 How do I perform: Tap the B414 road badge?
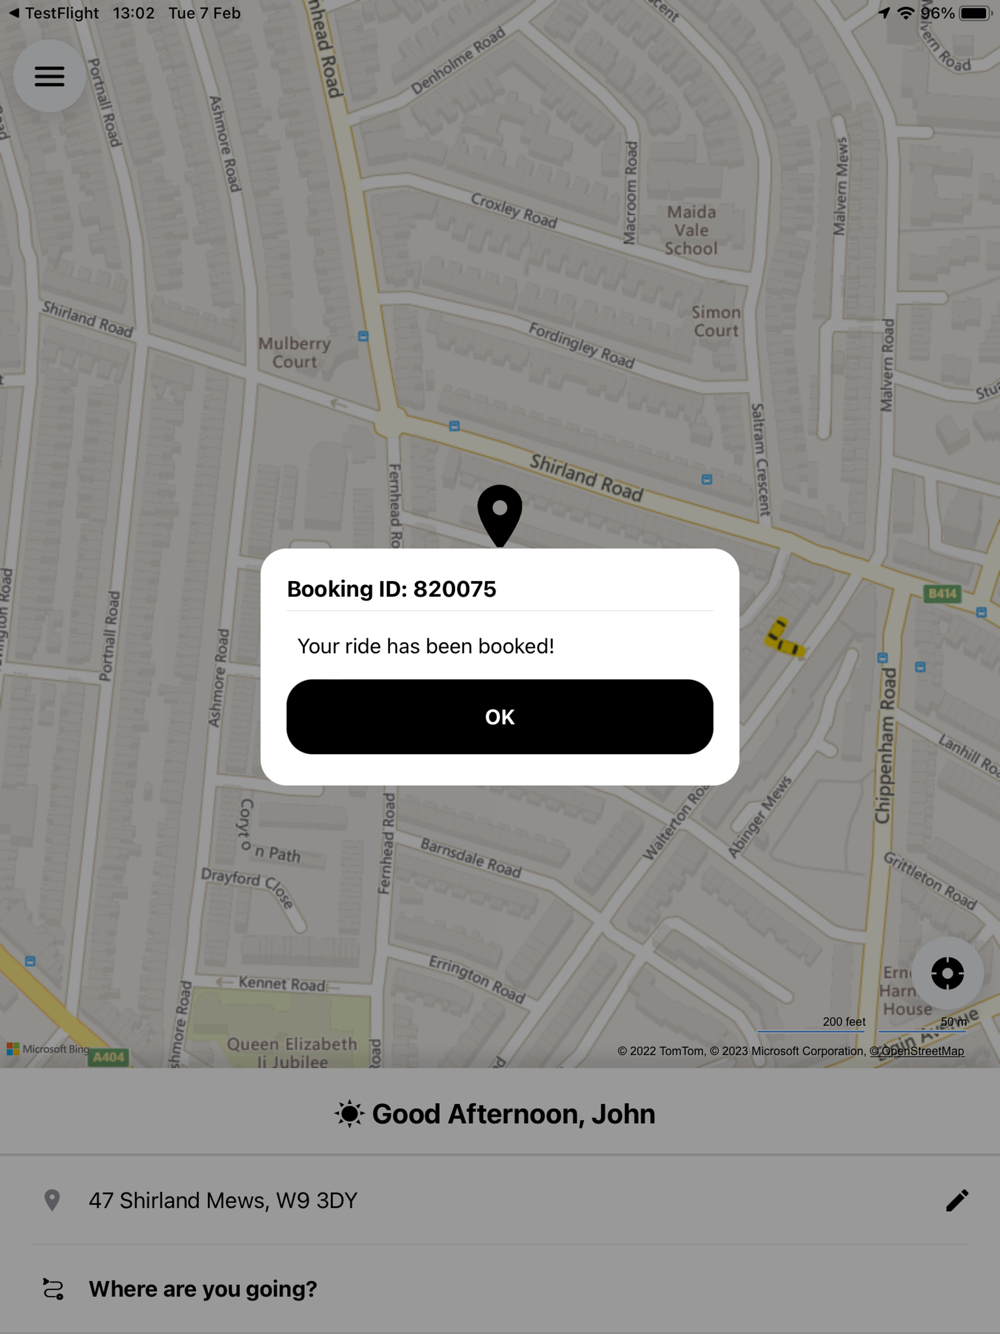coord(942,593)
